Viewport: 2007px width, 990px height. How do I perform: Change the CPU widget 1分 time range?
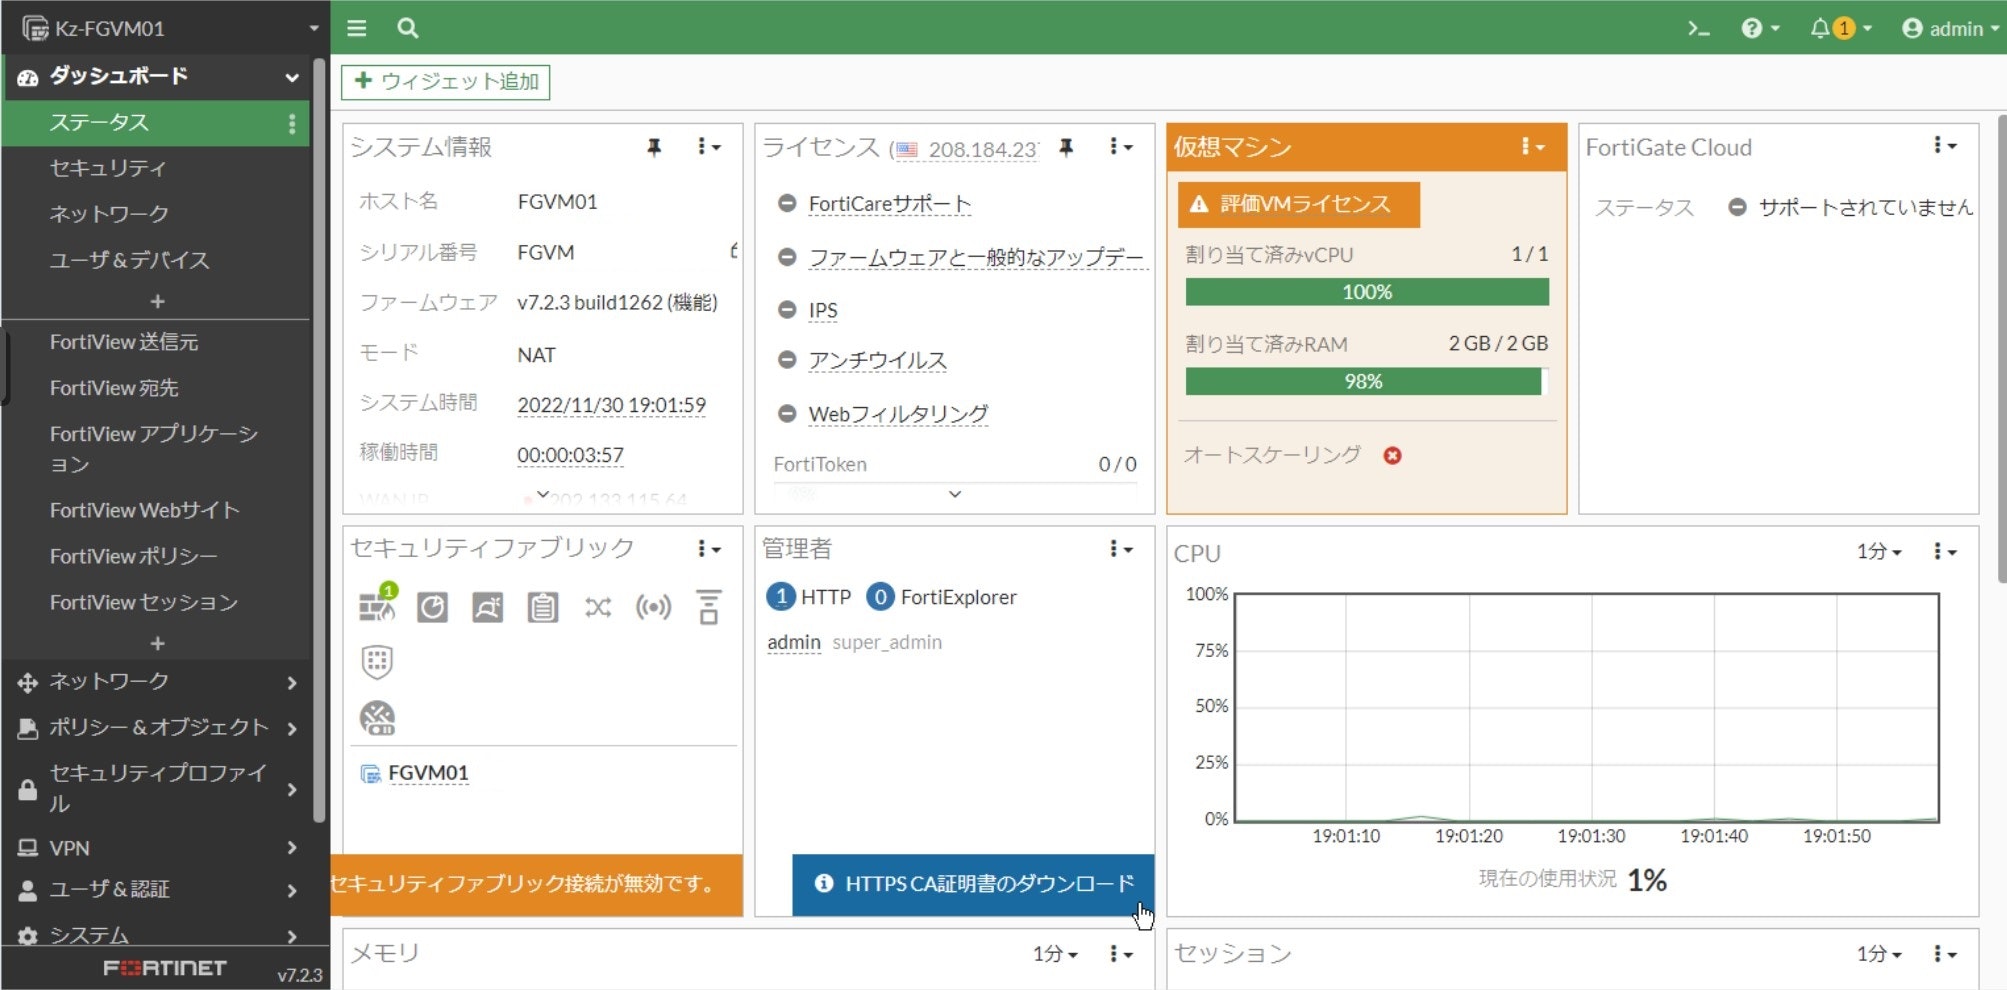1879,552
